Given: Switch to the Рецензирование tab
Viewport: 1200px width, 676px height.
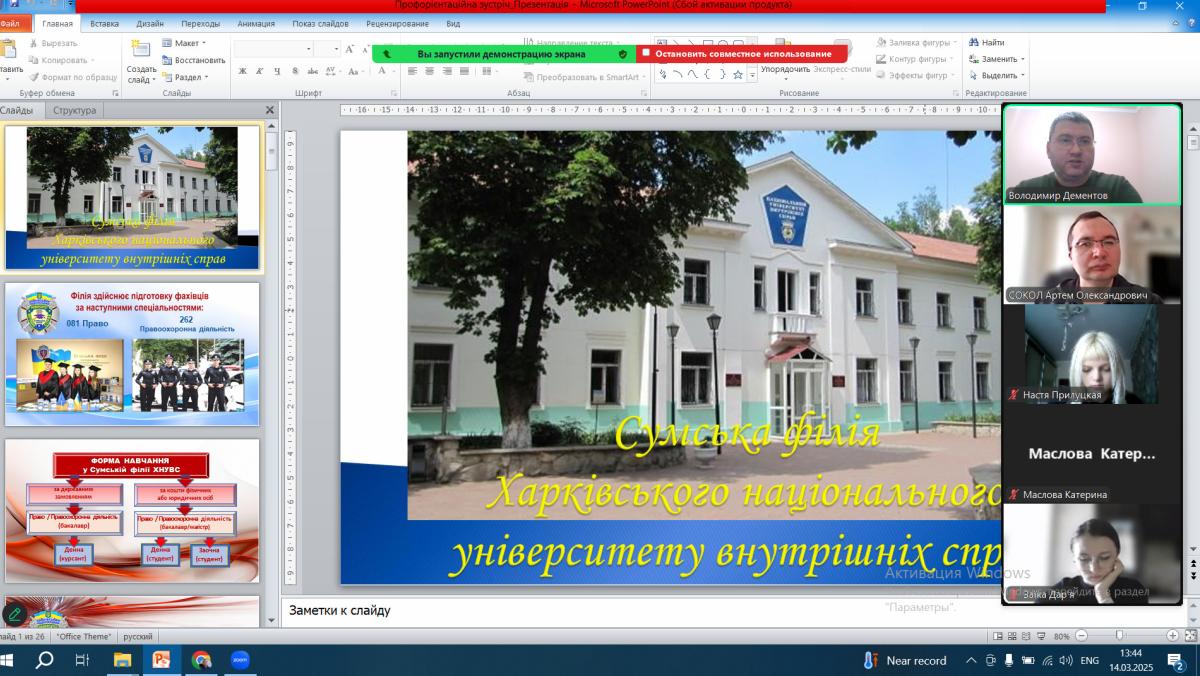Looking at the screenshot, I should click(x=397, y=23).
